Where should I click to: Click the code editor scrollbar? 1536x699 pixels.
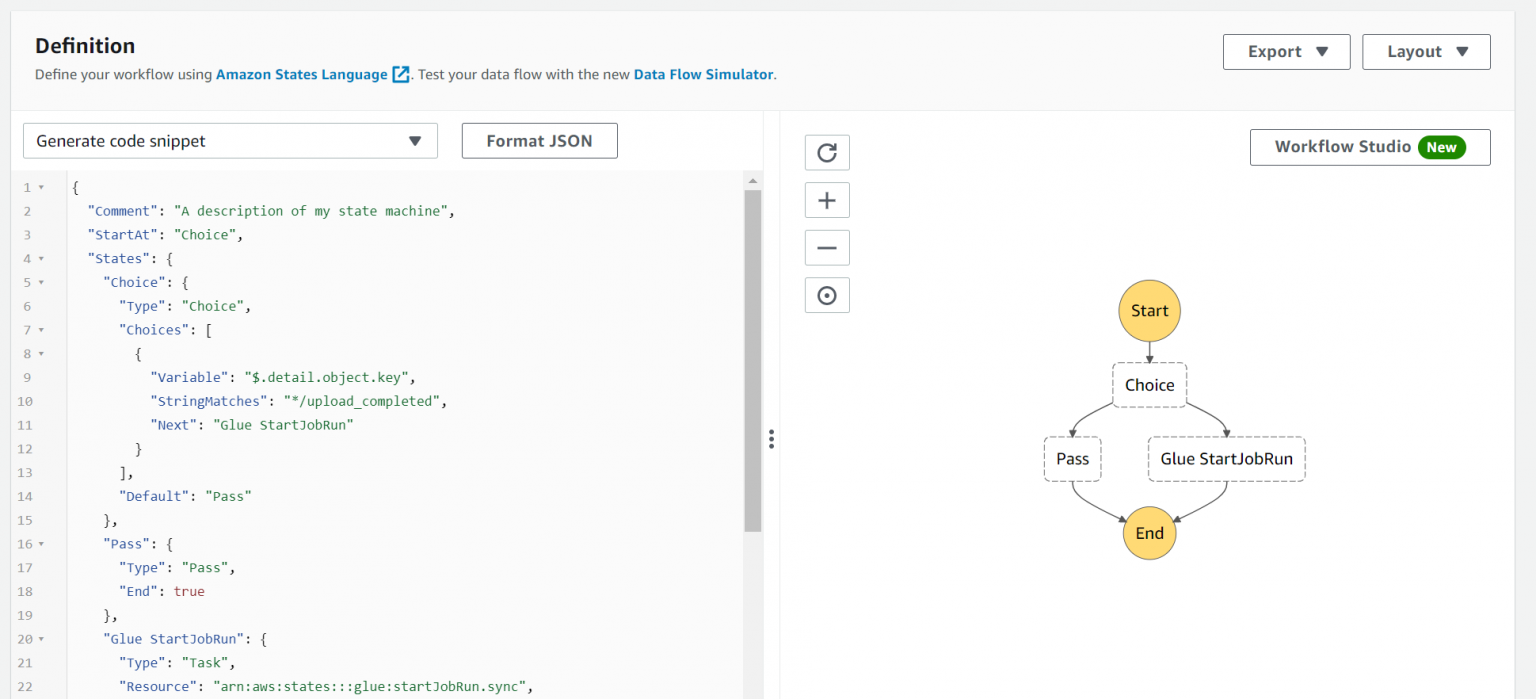tap(753, 350)
